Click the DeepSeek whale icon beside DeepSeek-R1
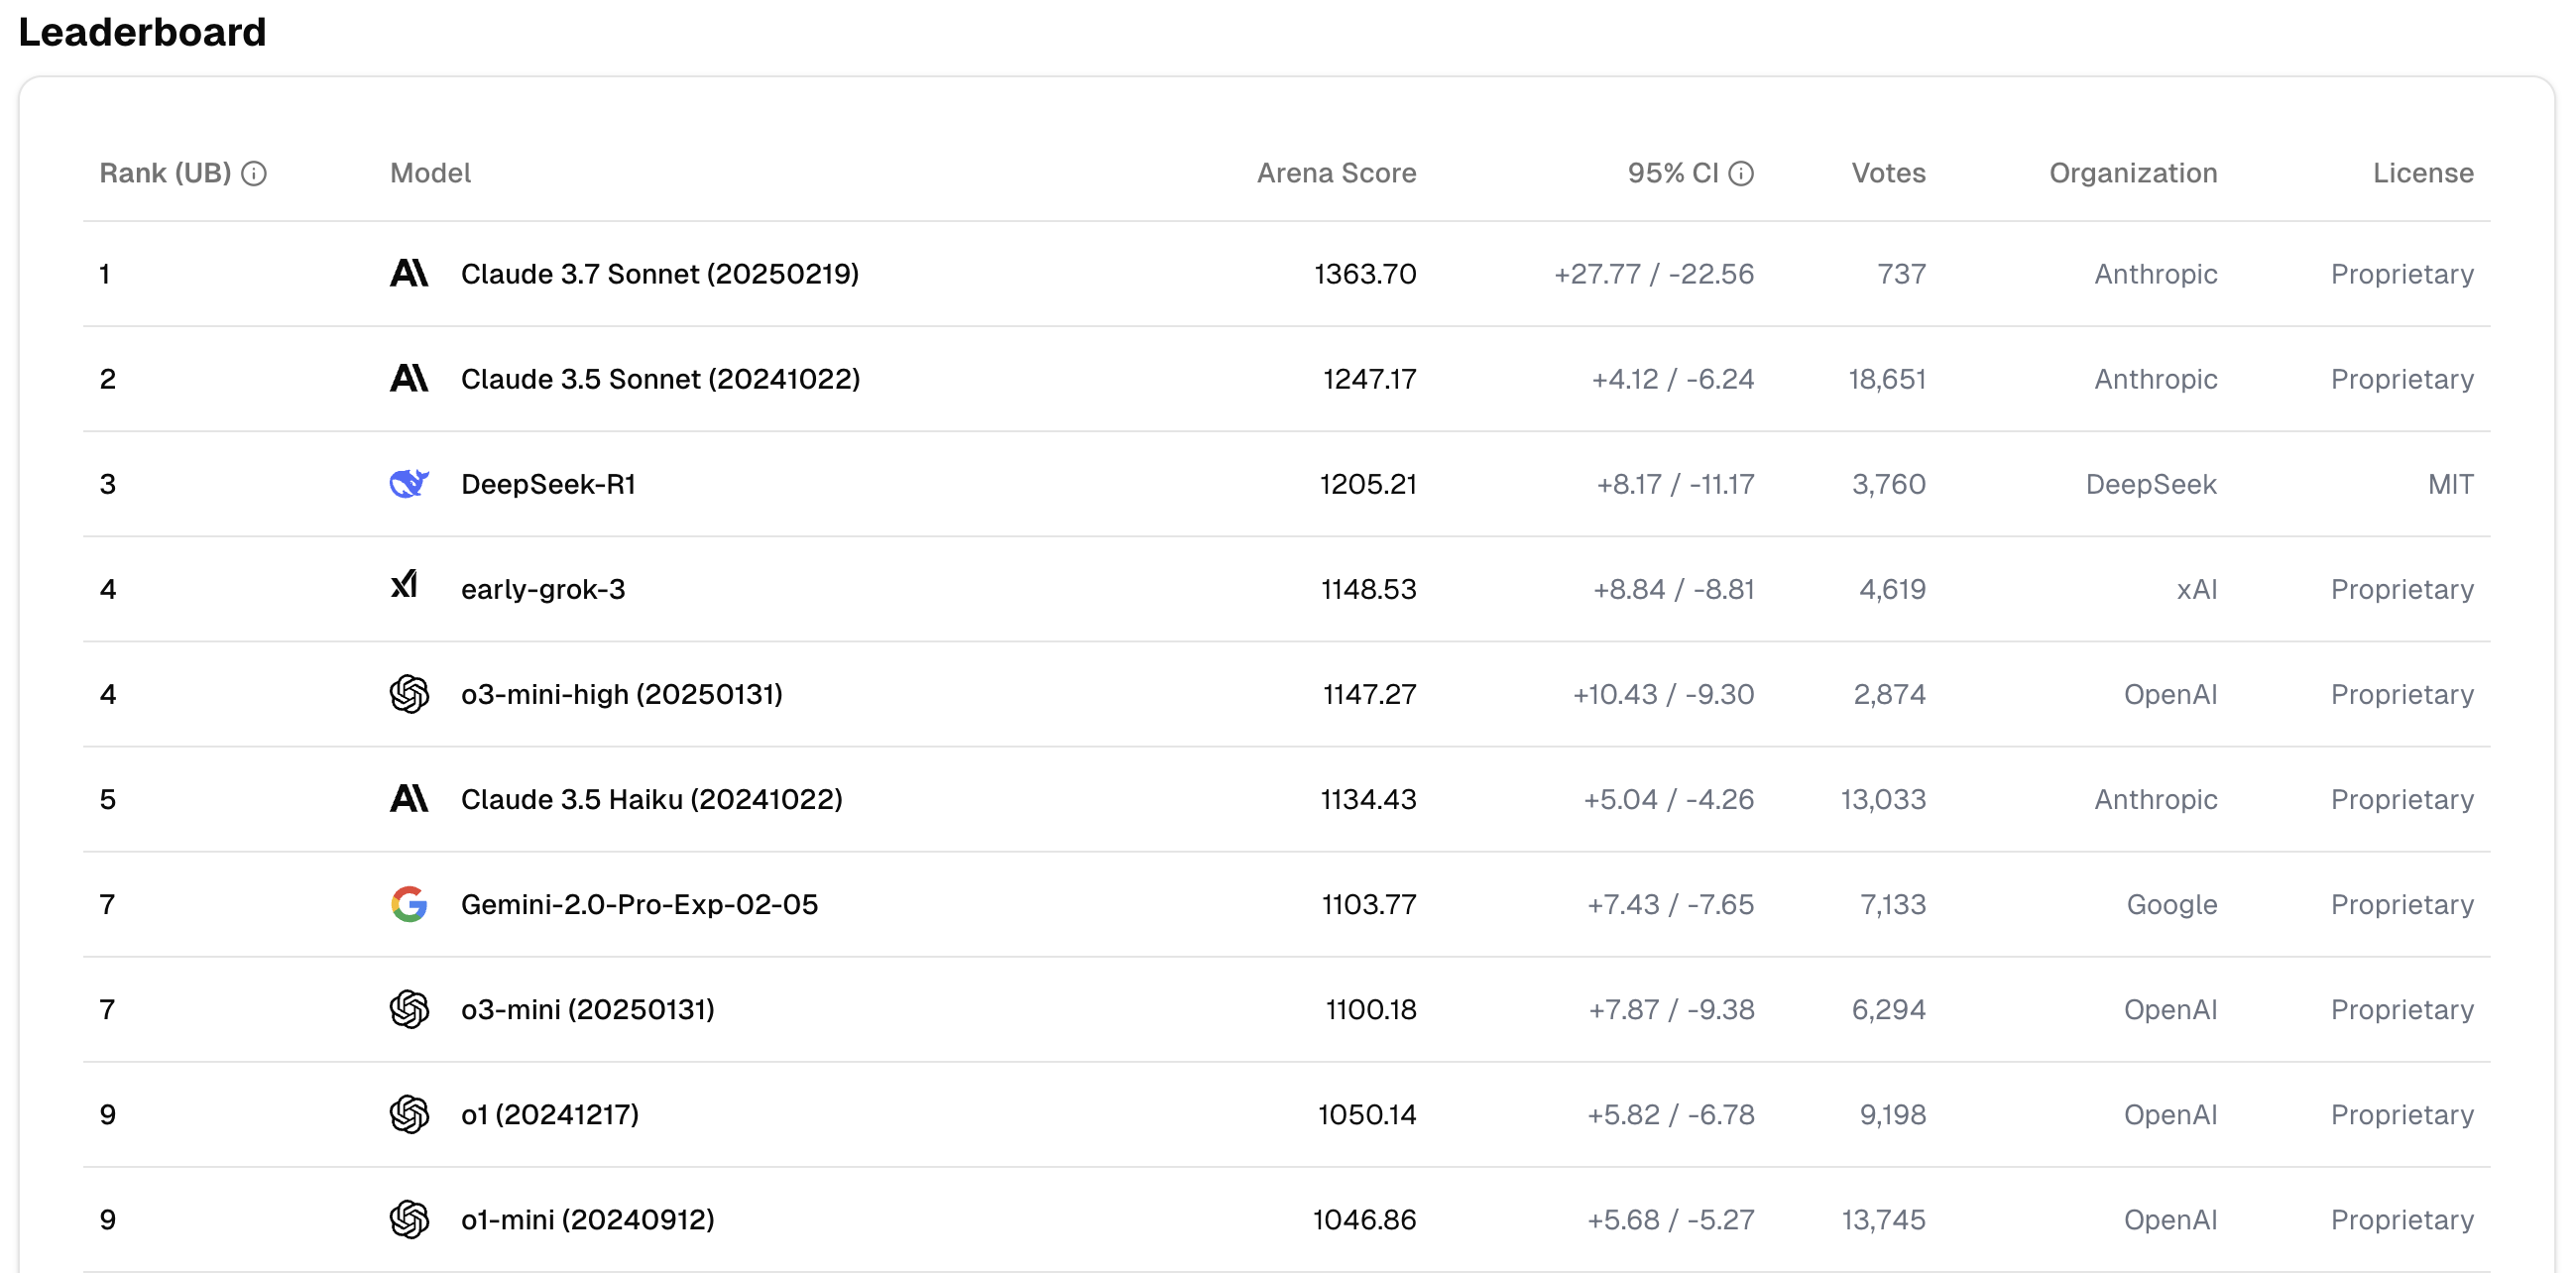The width and height of the screenshot is (2576, 1273). [x=409, y=483]
